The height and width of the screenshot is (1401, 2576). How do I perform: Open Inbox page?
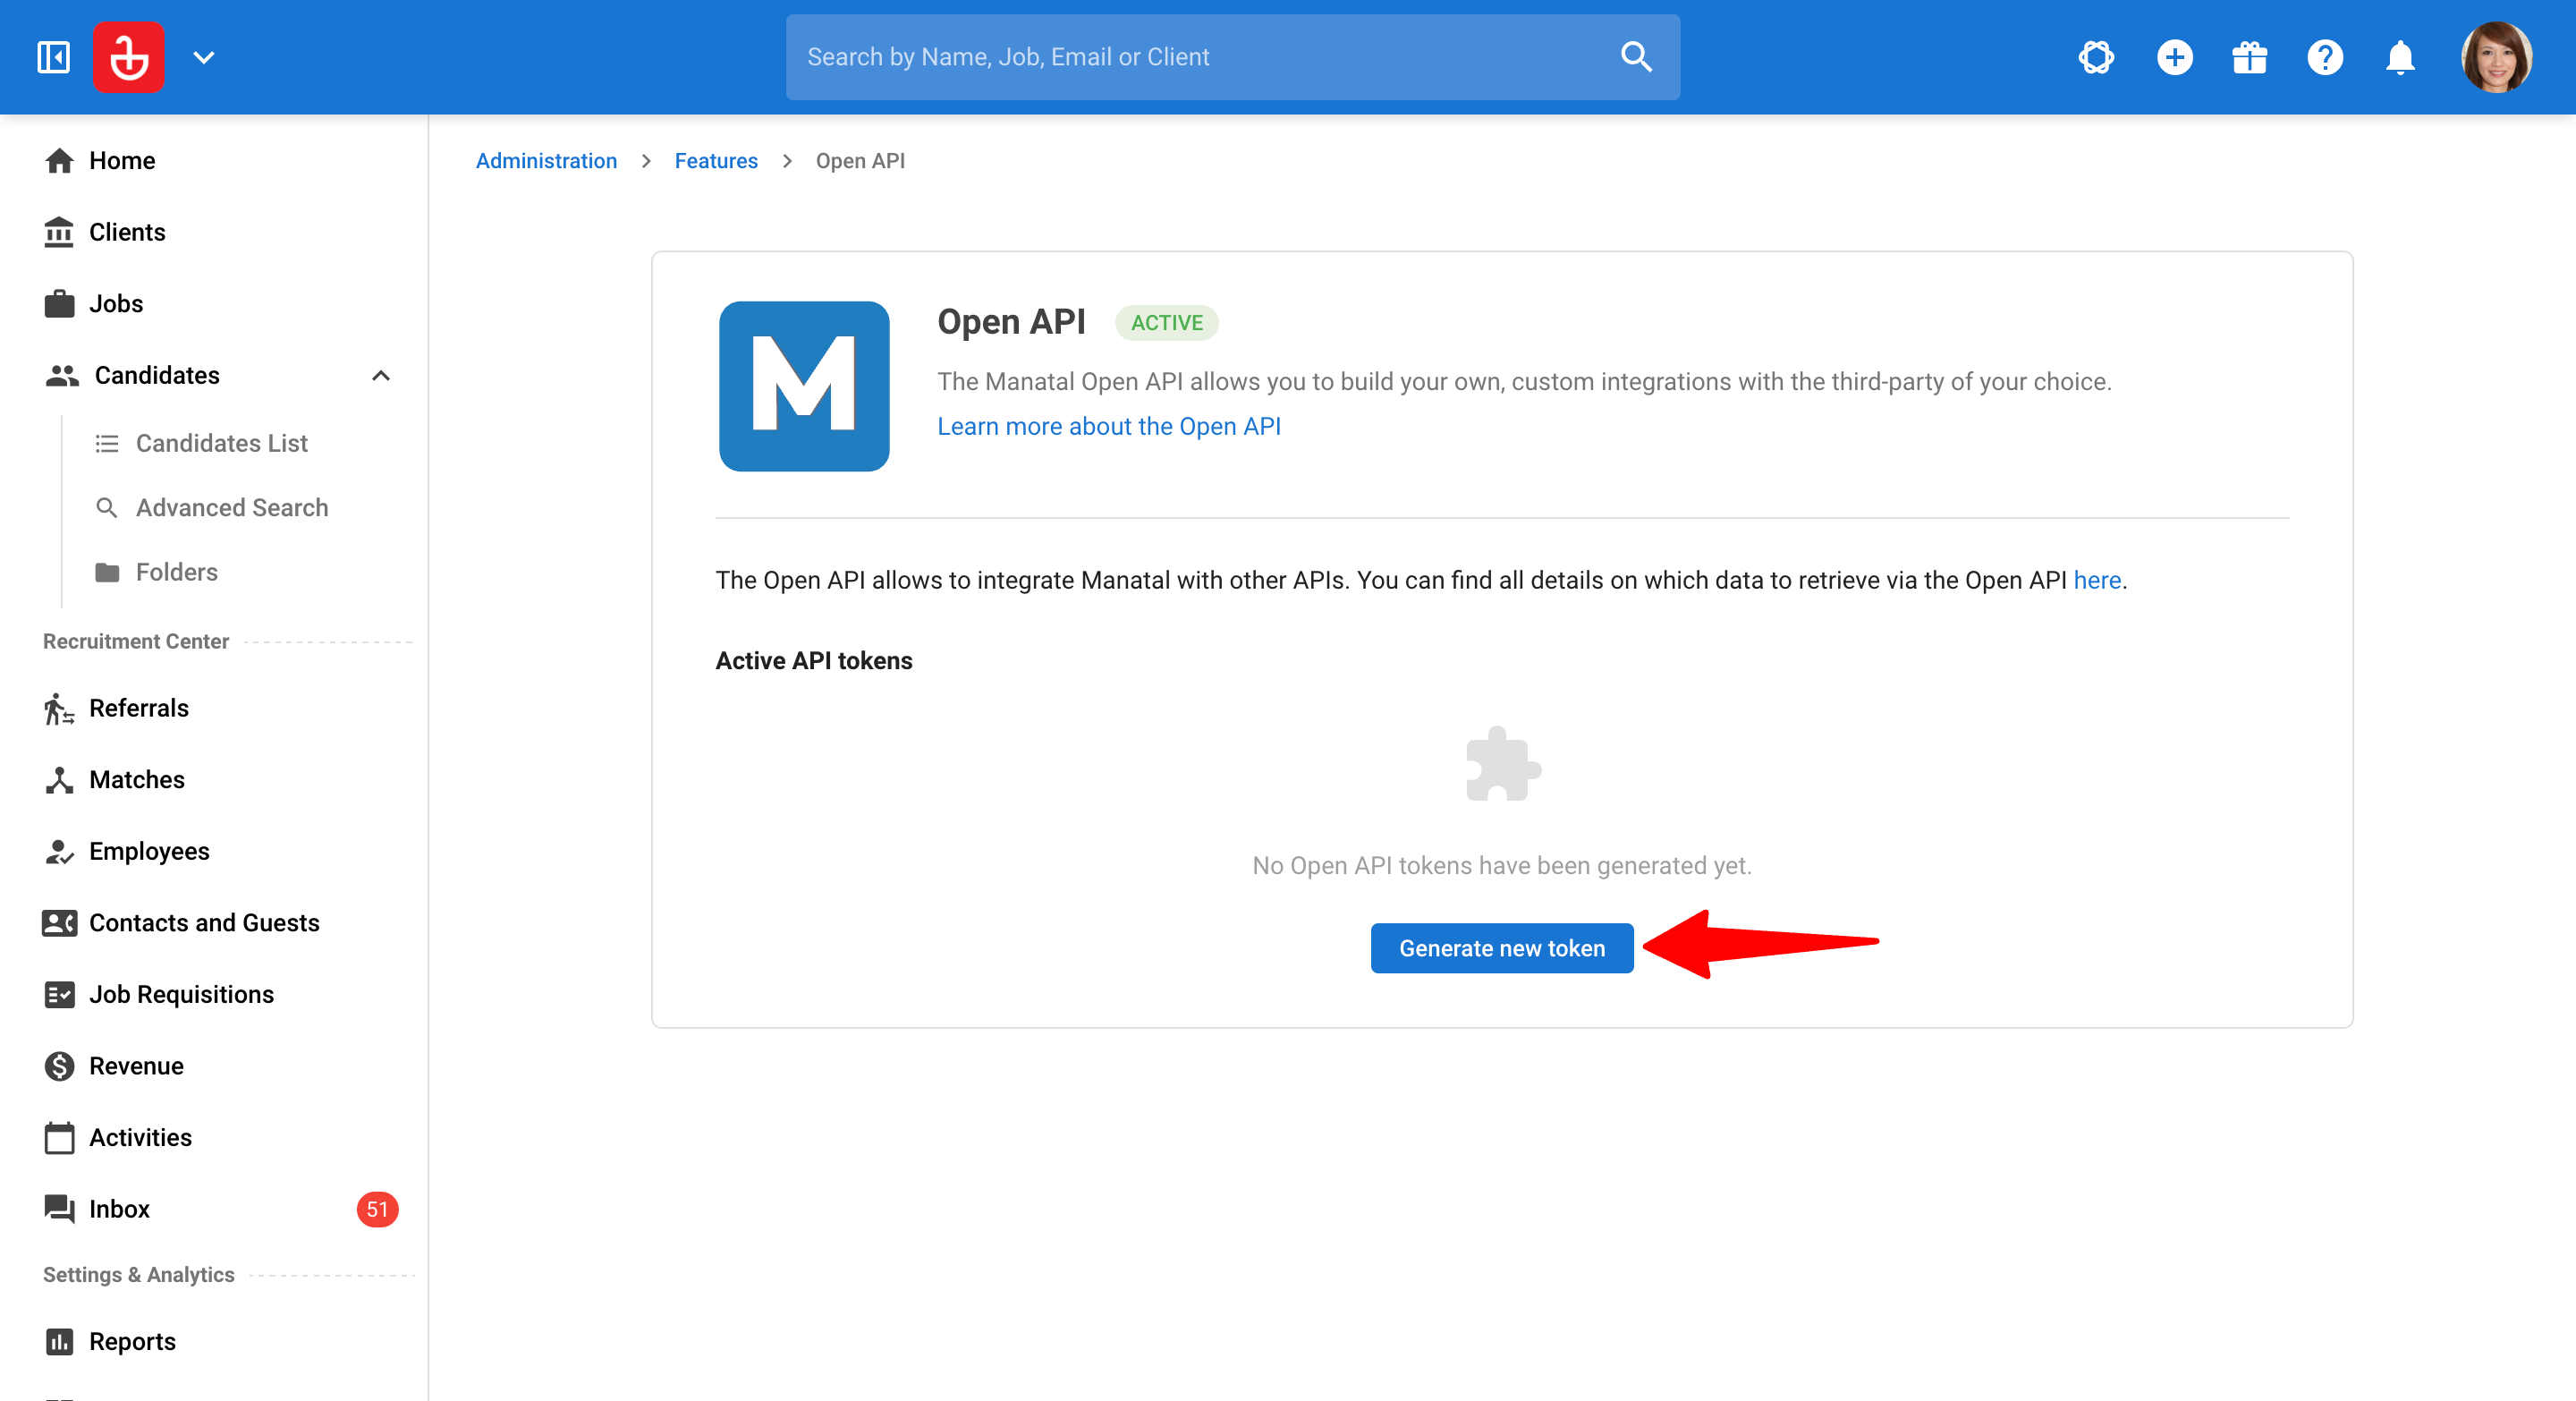point(214,1210)
